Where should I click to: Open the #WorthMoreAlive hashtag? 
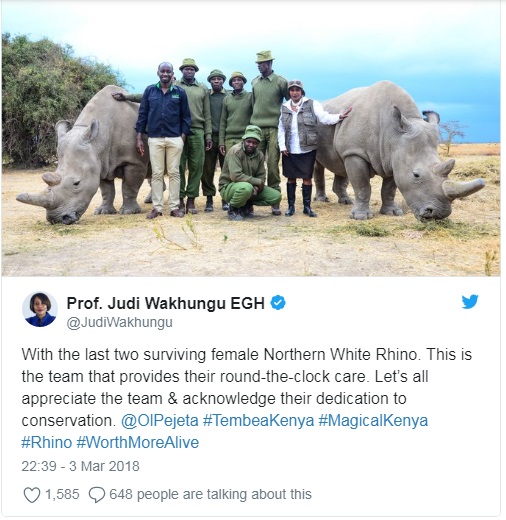pos(138,443)
